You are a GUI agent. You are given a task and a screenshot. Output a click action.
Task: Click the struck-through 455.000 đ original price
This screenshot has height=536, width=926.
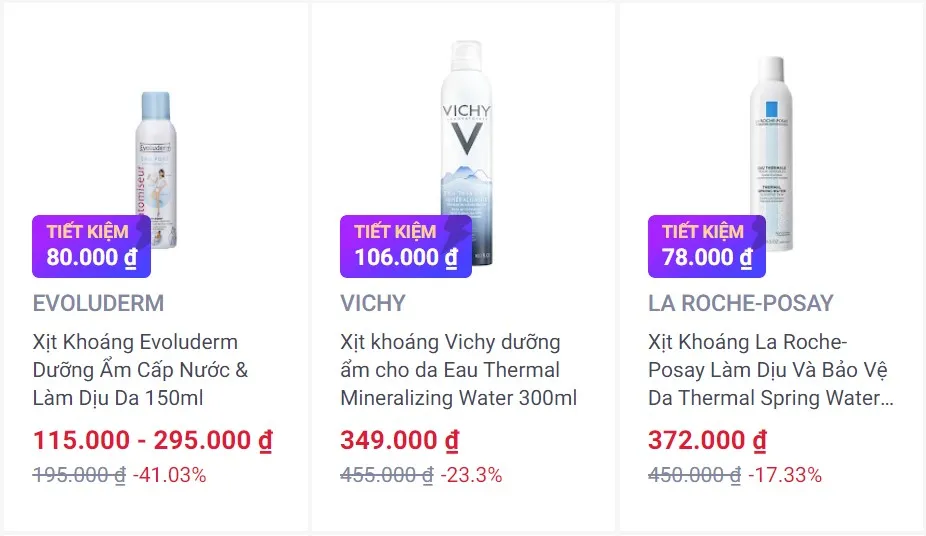[386, 475]
